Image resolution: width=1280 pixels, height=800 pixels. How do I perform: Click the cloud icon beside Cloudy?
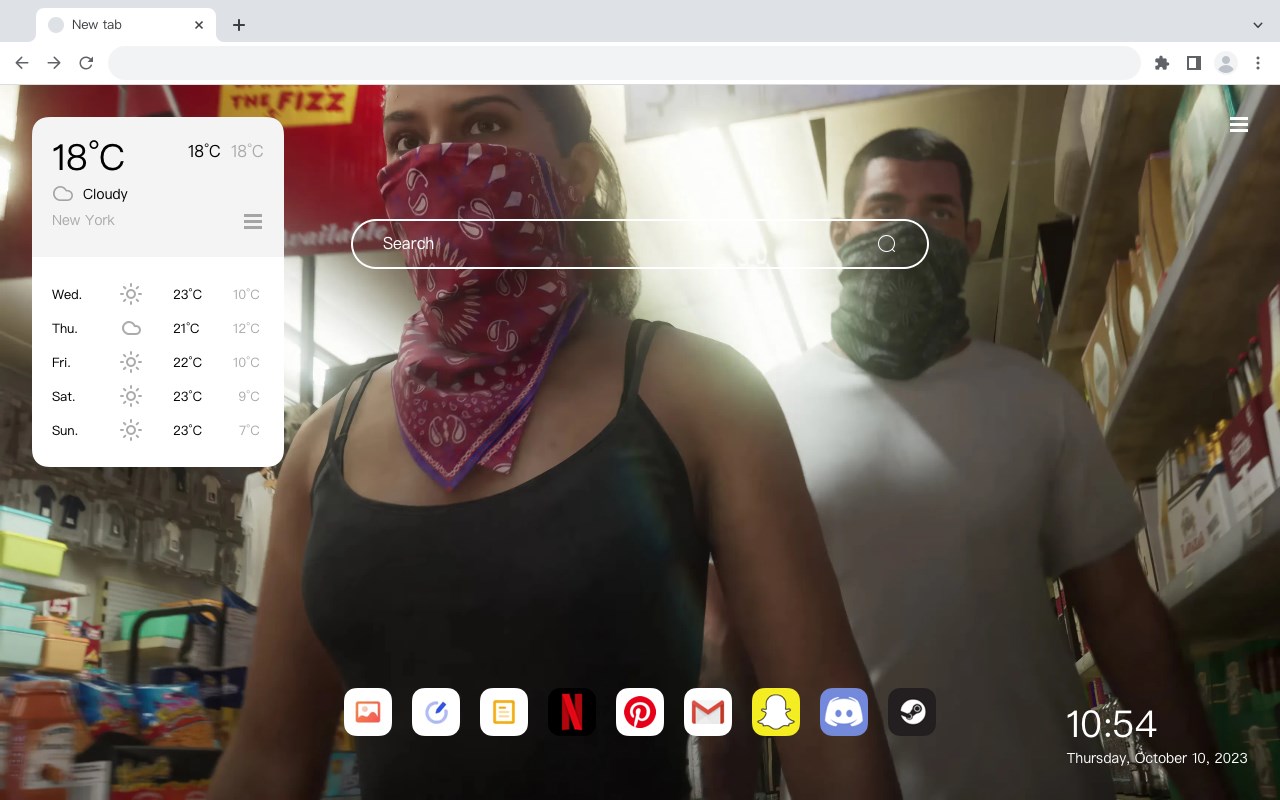(62, 194)
